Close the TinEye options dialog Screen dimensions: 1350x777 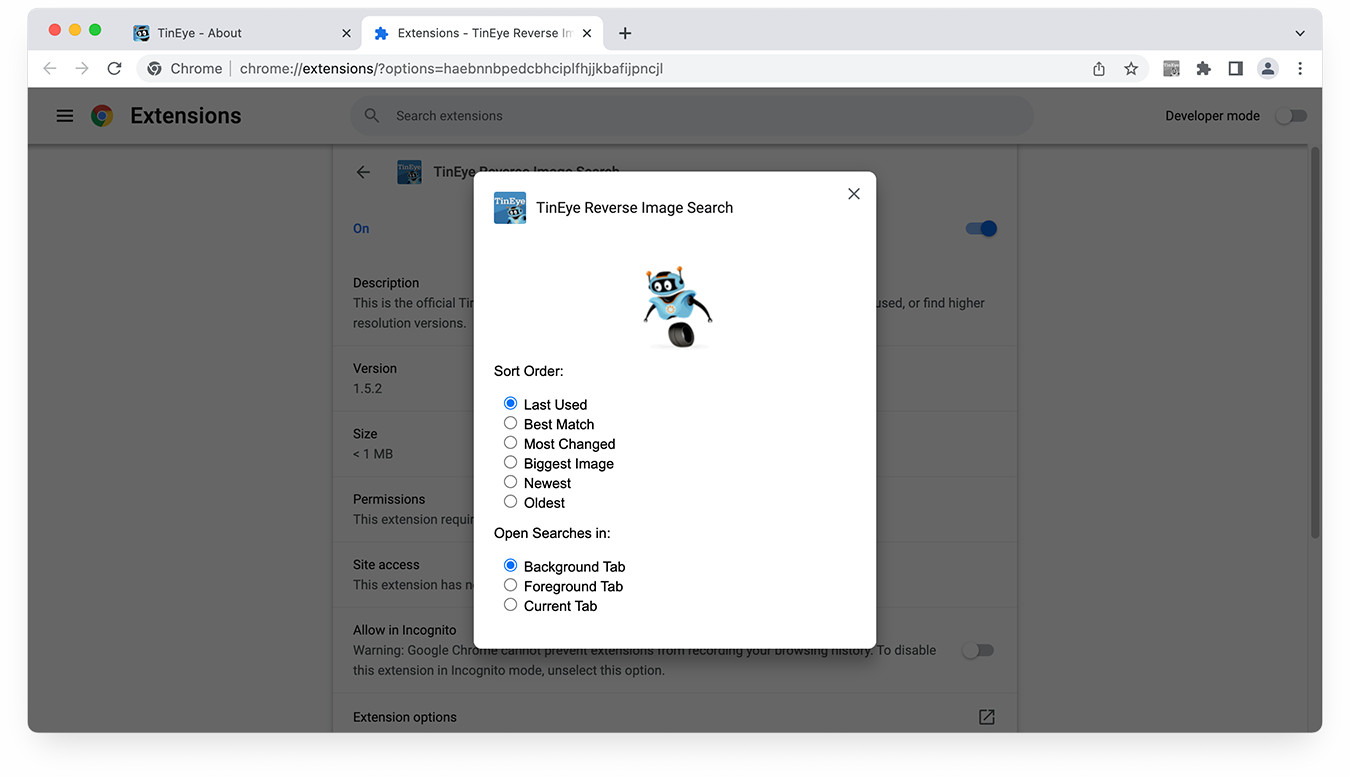point(853,194)
